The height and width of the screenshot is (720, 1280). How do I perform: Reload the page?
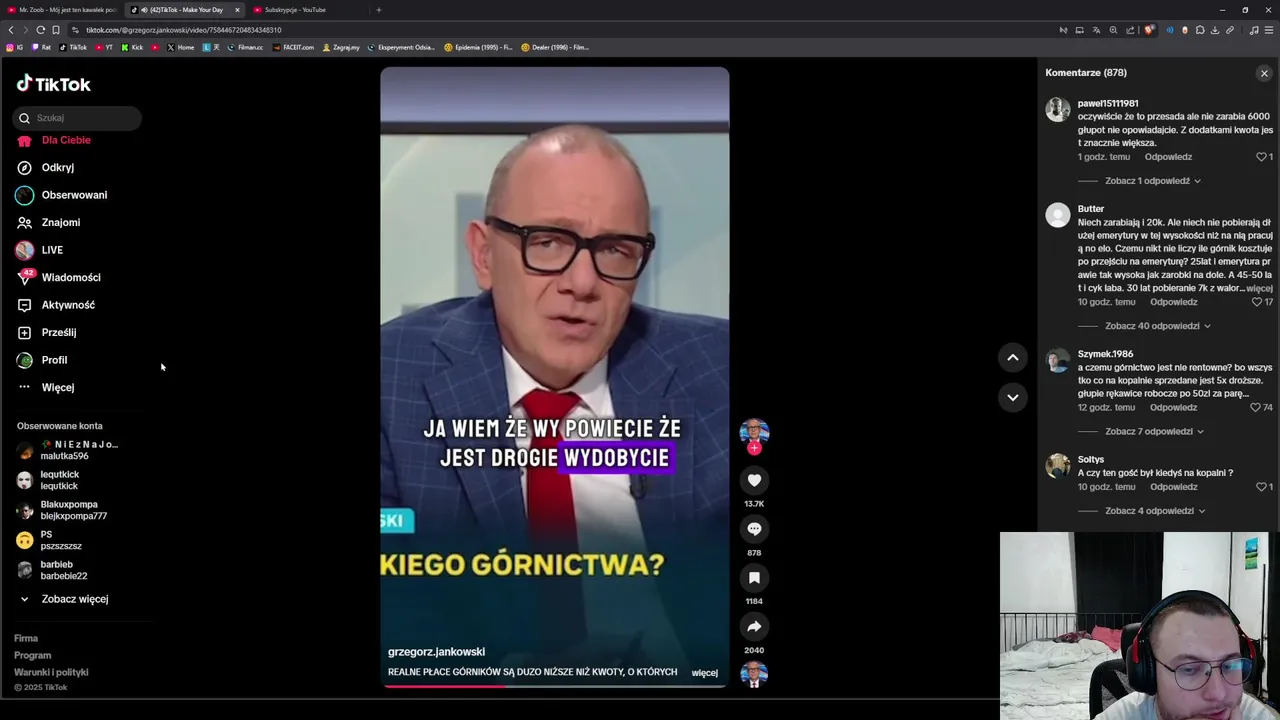(x=40, y=30)
